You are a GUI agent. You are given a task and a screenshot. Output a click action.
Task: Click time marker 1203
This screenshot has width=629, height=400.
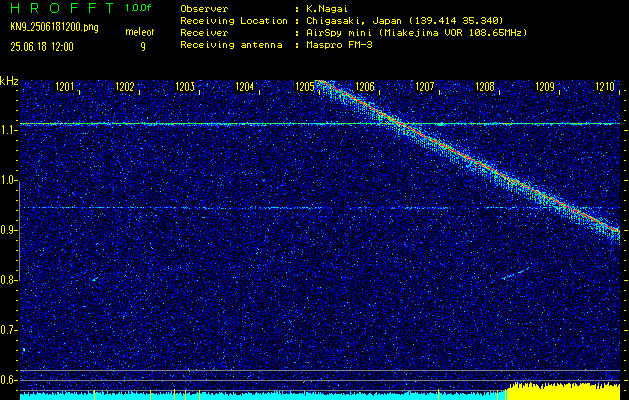[x=185, y=87]
